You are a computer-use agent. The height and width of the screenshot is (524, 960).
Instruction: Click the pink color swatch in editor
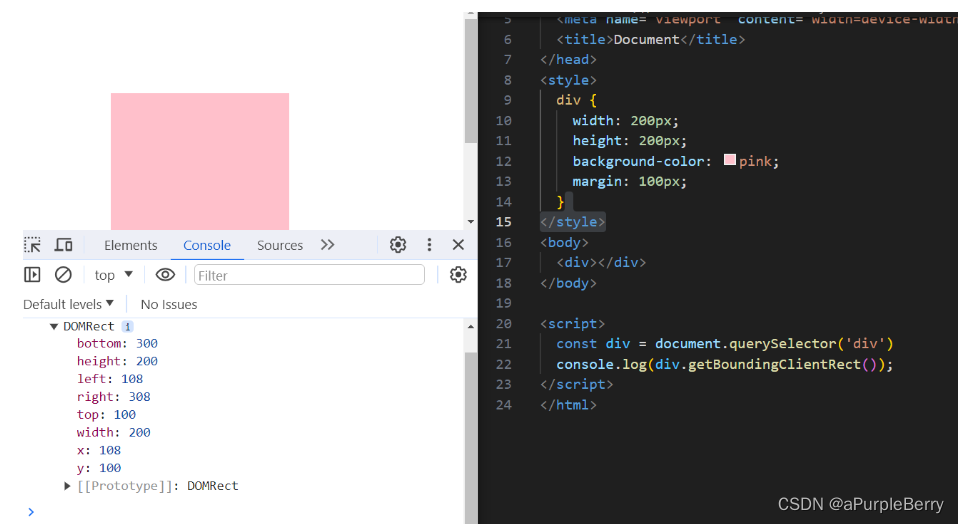[729, 160]
